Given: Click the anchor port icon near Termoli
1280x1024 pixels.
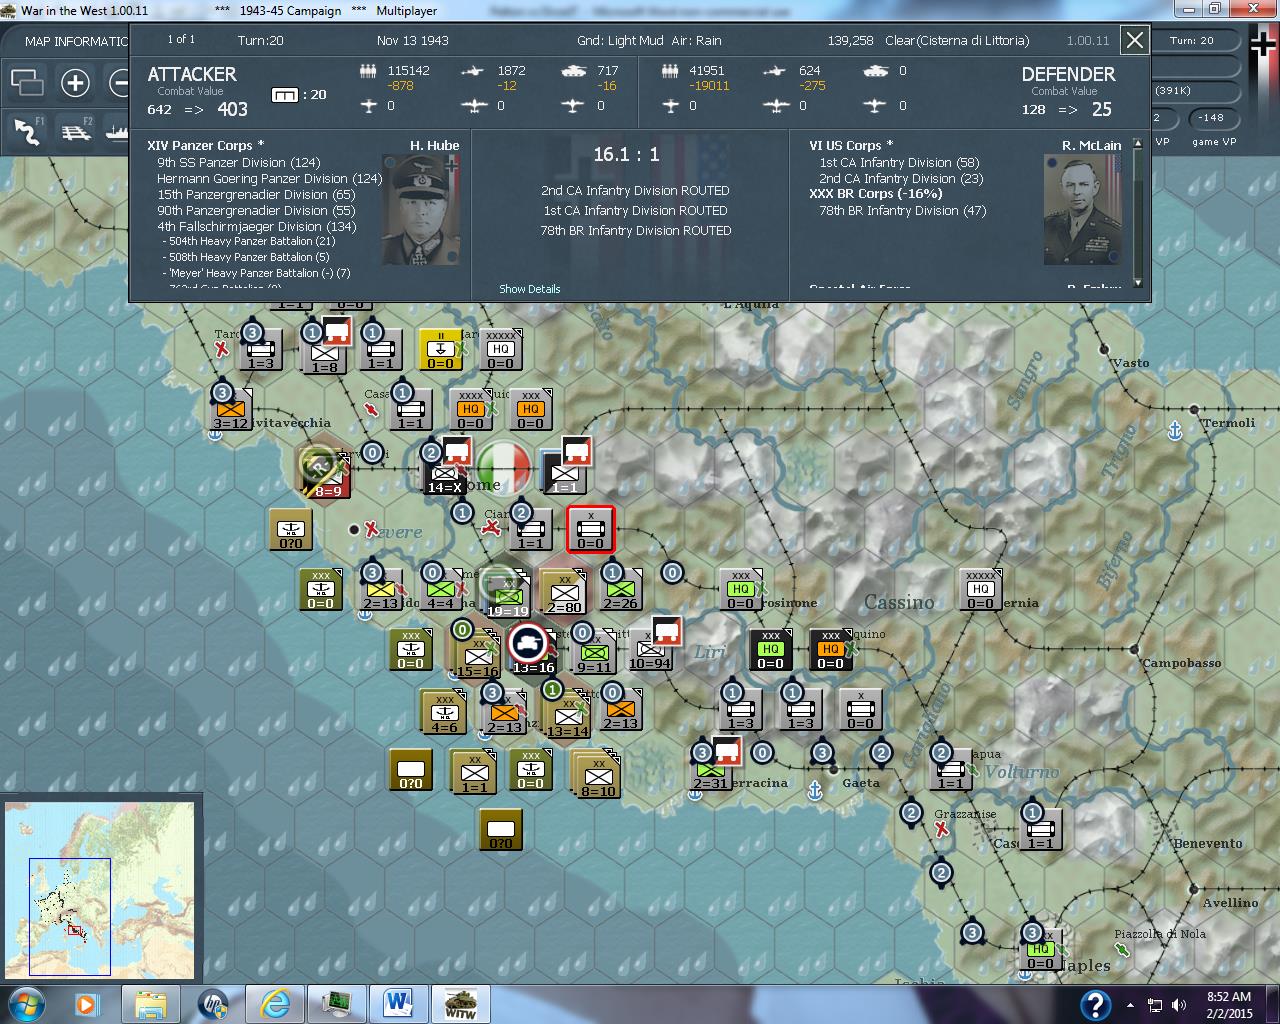Looking at the screenshot, I should (x=1176, y=430).
